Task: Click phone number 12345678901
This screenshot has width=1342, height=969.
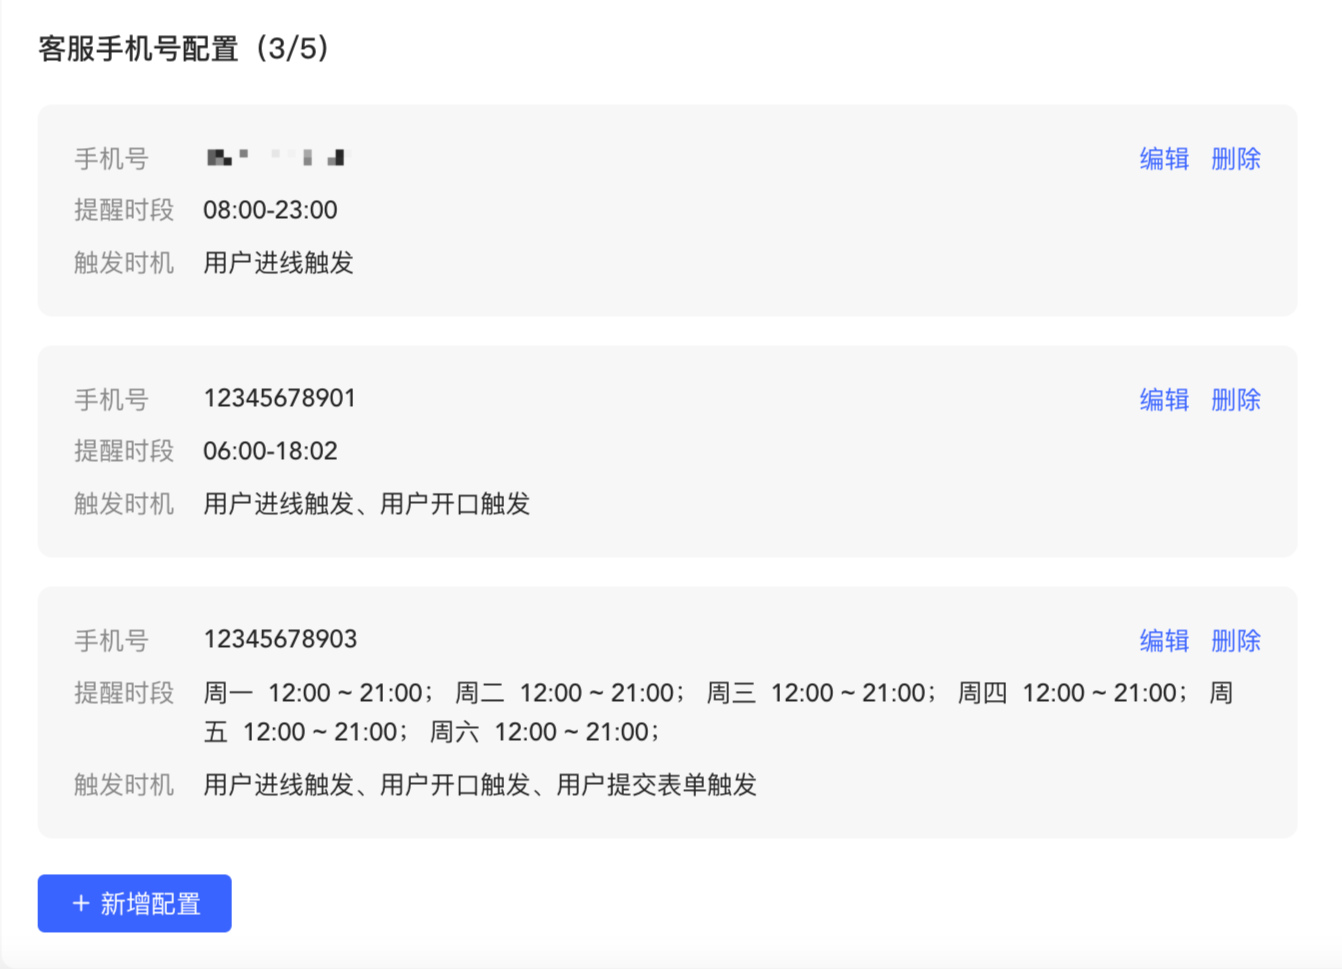Action: click(x=278, y=397)
